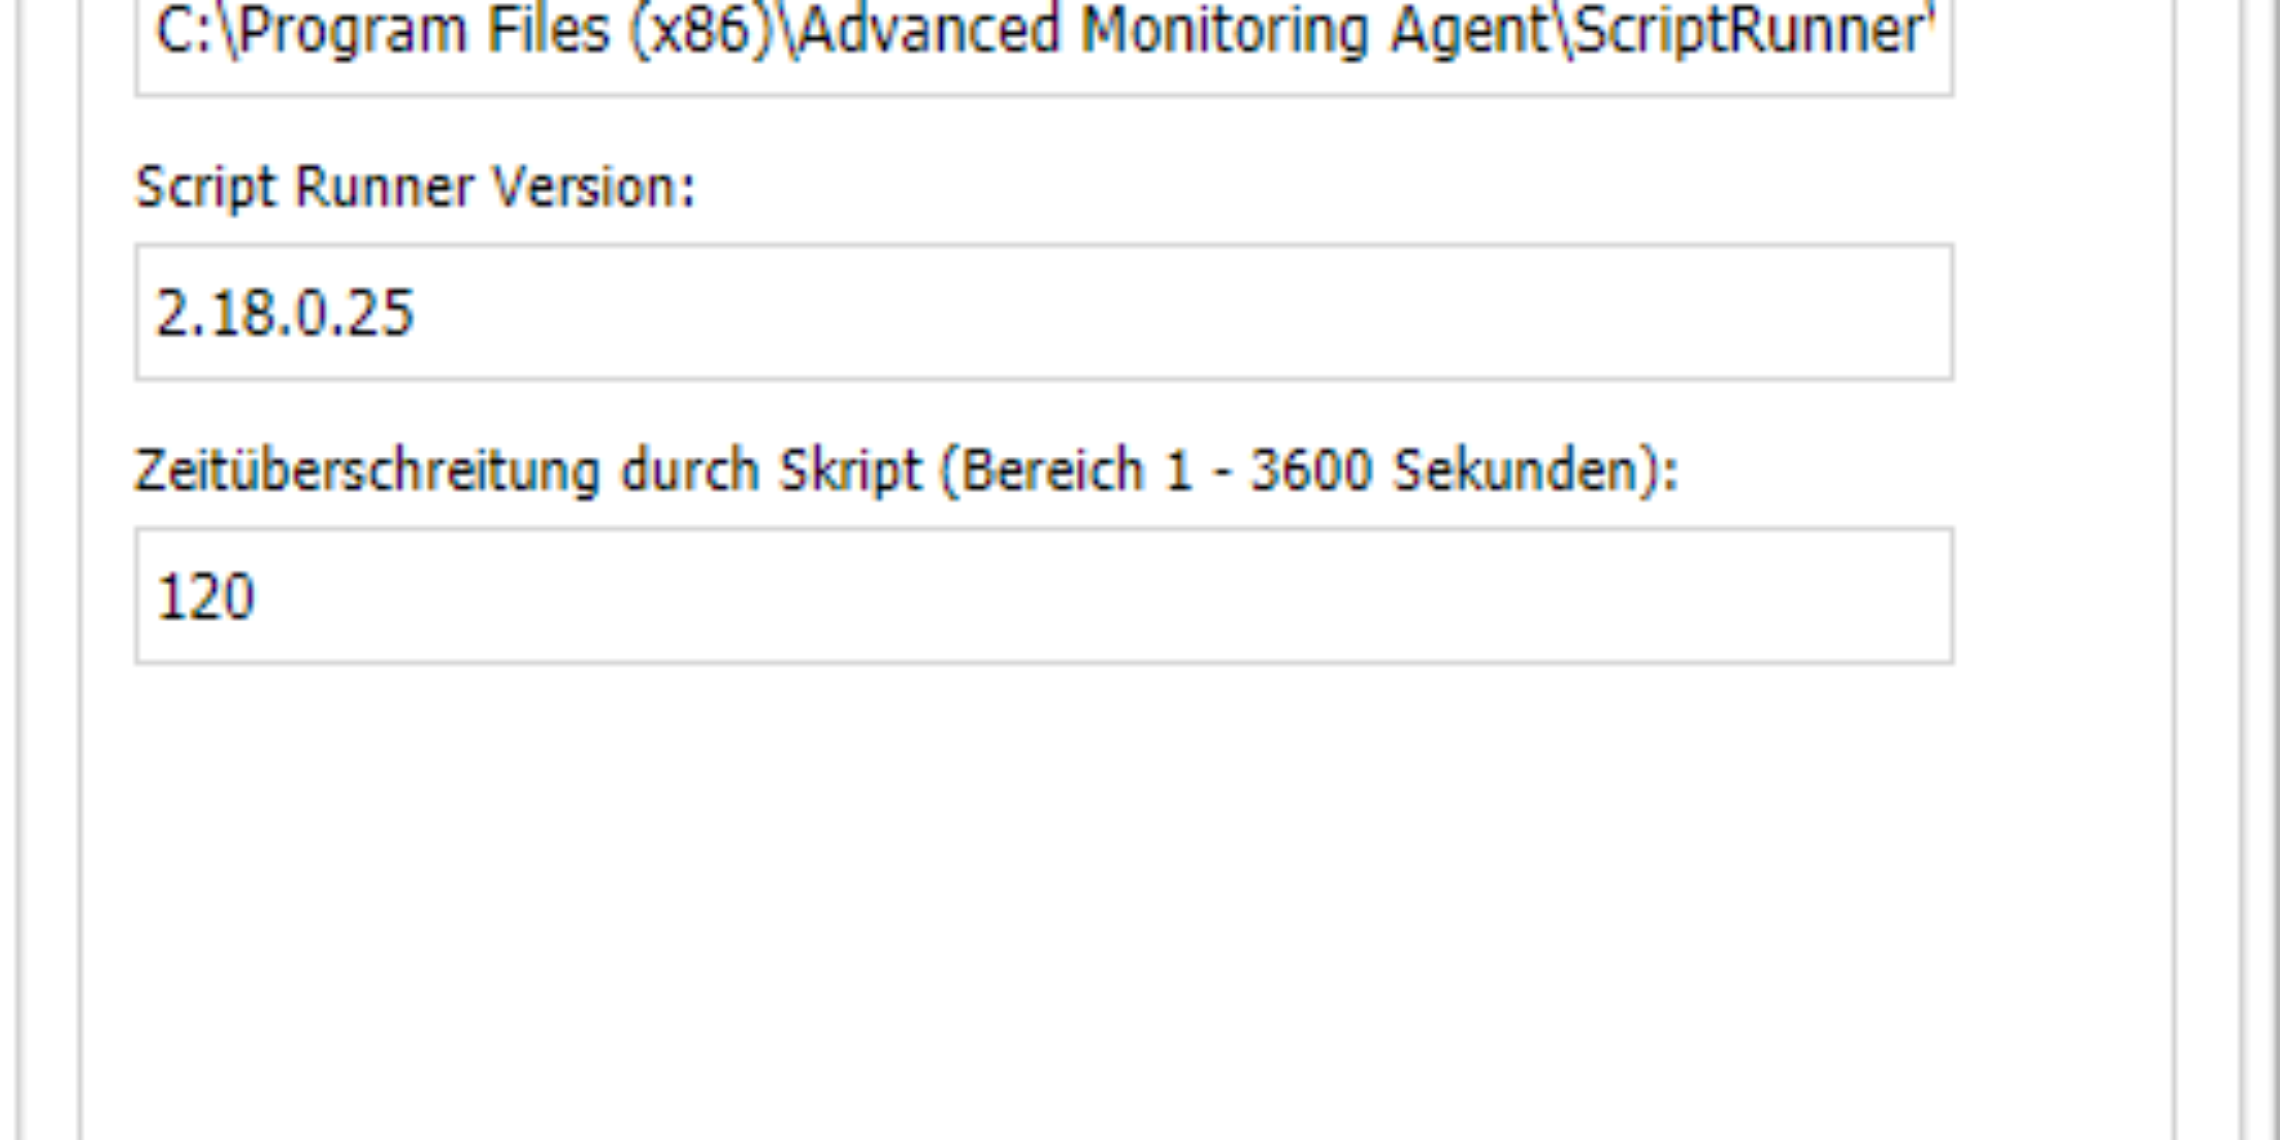Click the '120' timeout value text
The width and height of the screenshot is (2280, 1140).
[206, 597]
